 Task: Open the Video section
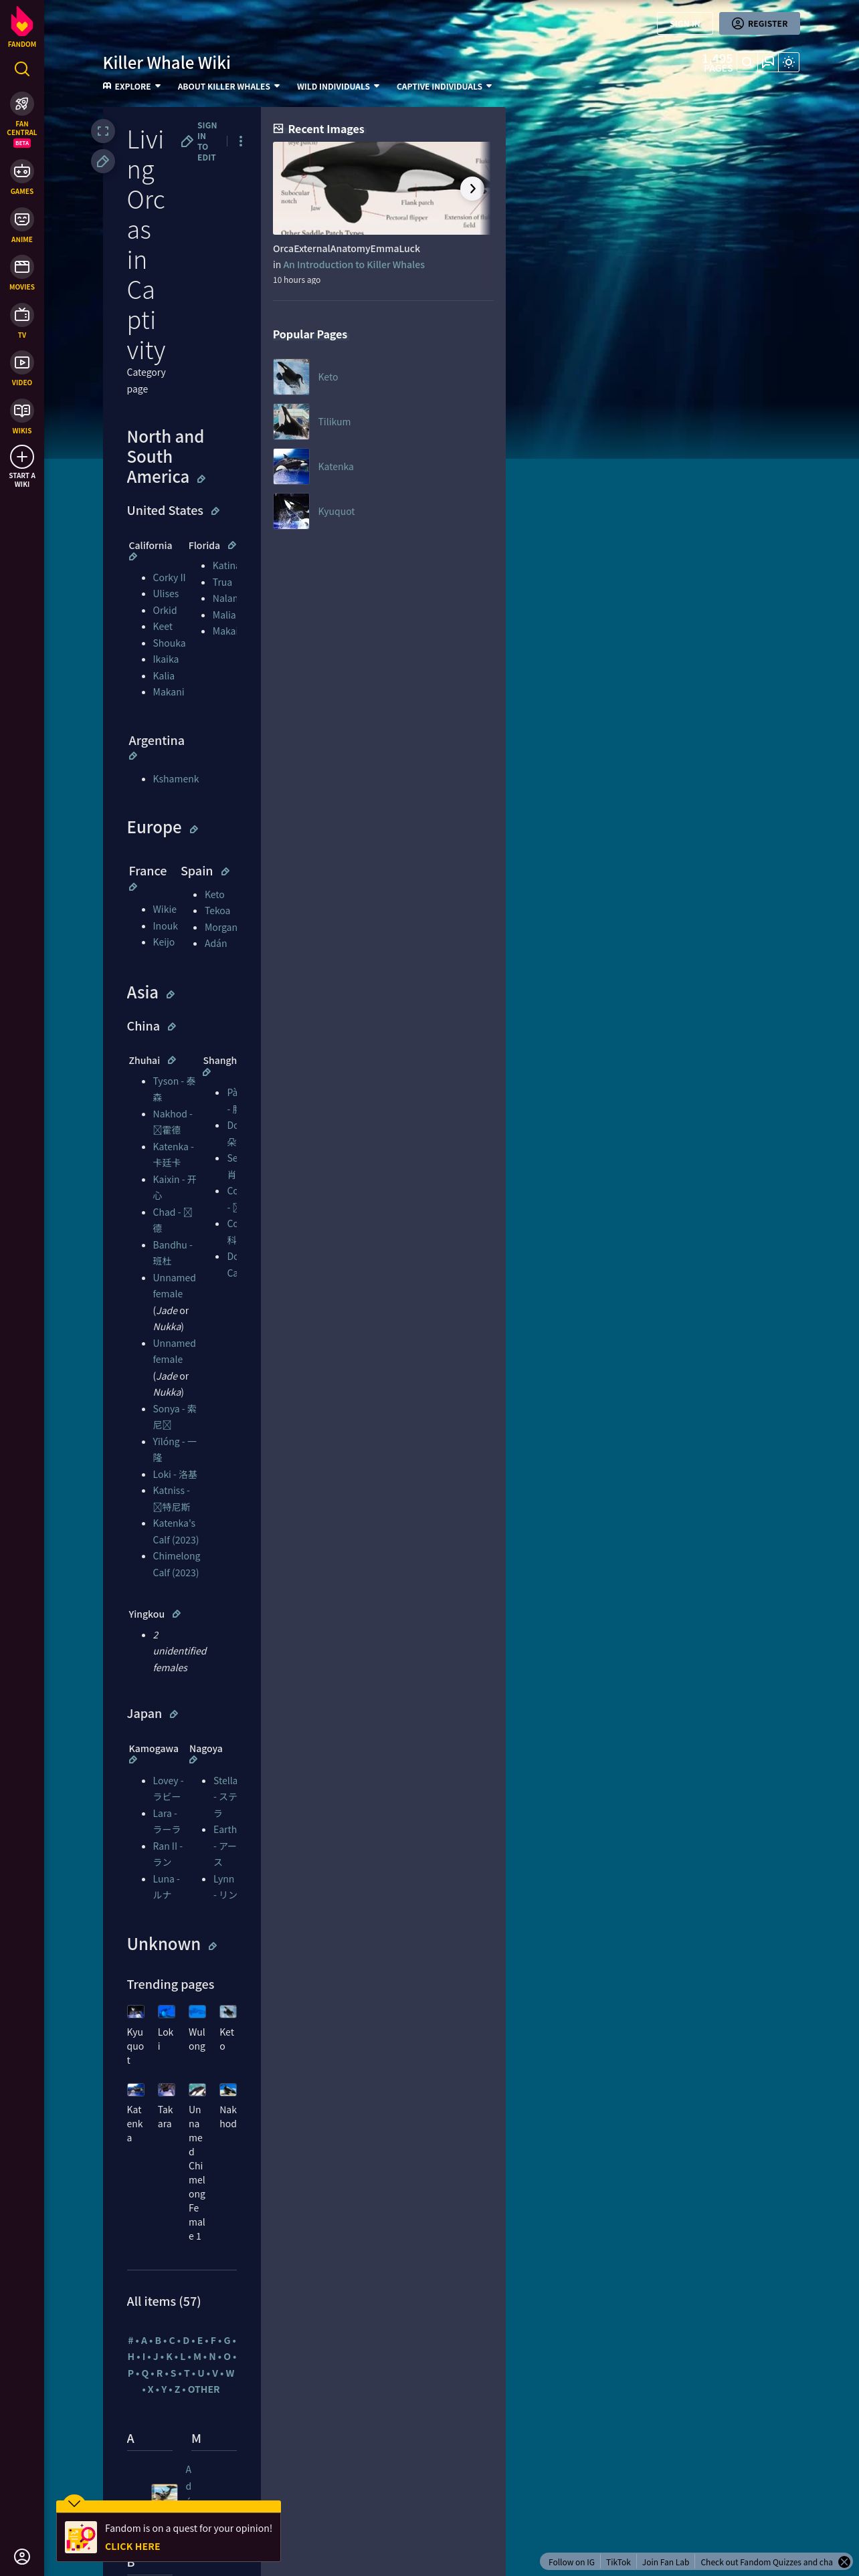click(x=22, y=369)
